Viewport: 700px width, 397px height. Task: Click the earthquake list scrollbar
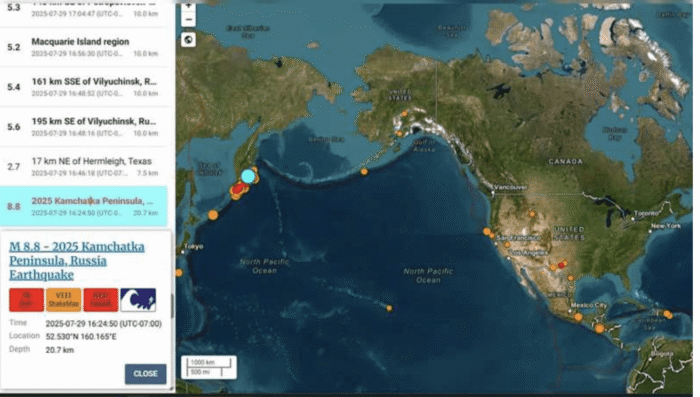172,306
